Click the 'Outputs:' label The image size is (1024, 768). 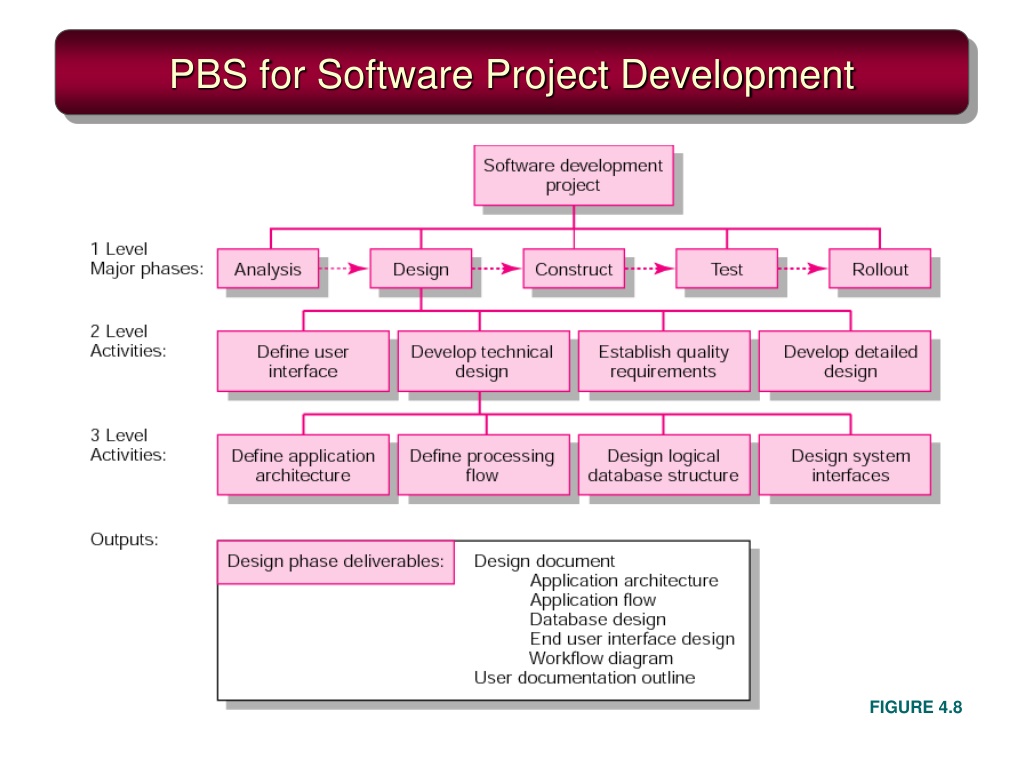pyautogui.click(x=124, y=539)
